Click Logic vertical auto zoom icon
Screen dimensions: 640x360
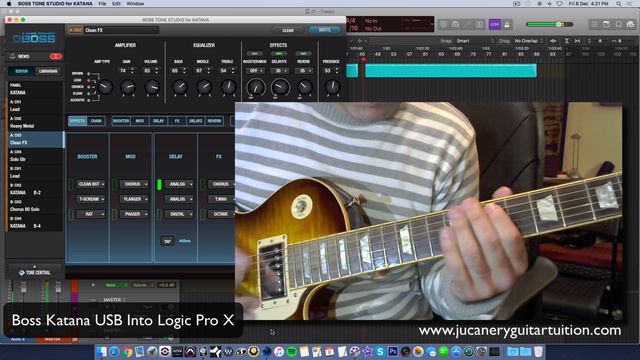coord(567,41)
